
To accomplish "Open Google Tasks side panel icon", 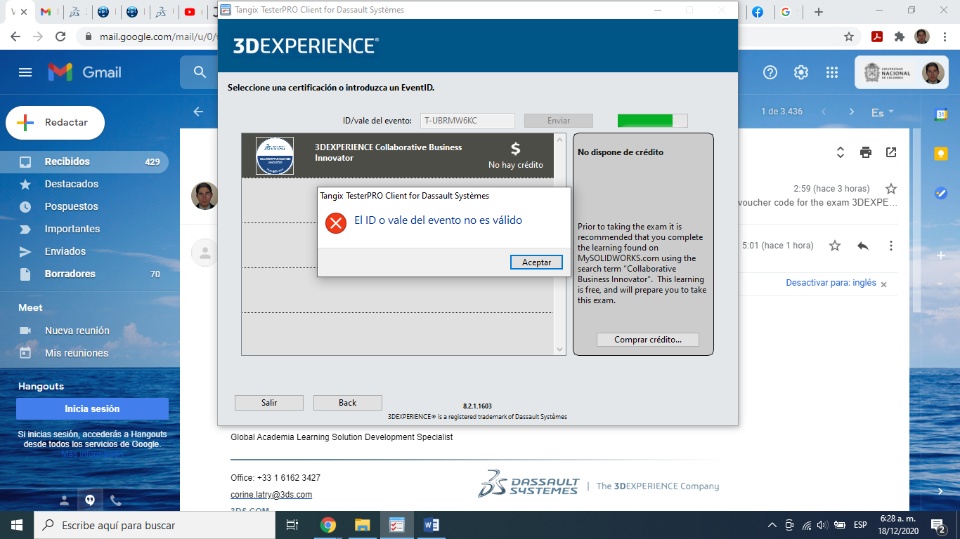I will coord(941,194).
